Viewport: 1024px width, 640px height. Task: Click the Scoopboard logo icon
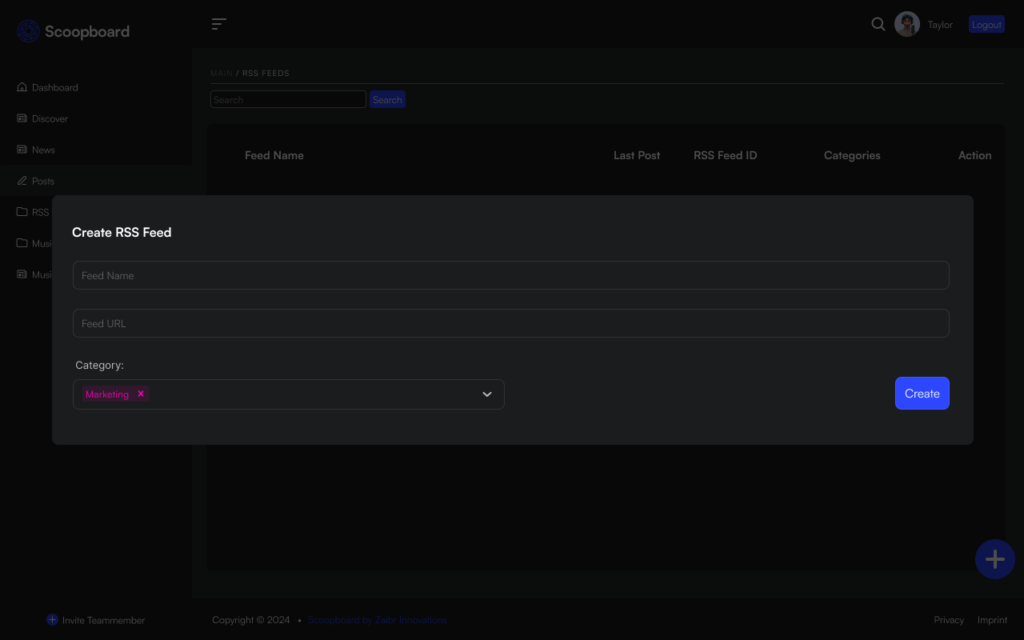coord(28,32)
